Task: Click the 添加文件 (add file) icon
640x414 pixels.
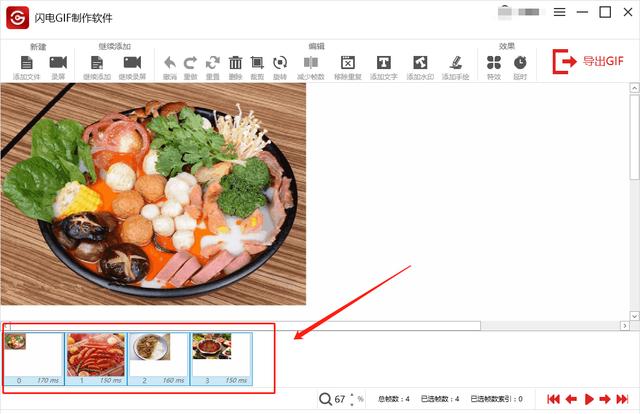Action: [26, 63]
